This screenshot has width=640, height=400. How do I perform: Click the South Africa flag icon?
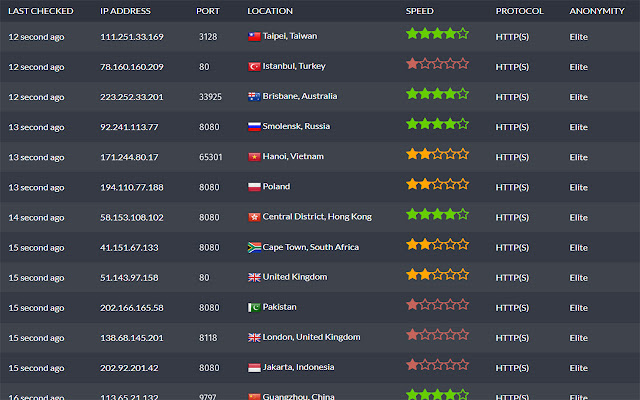pos(254,247)
